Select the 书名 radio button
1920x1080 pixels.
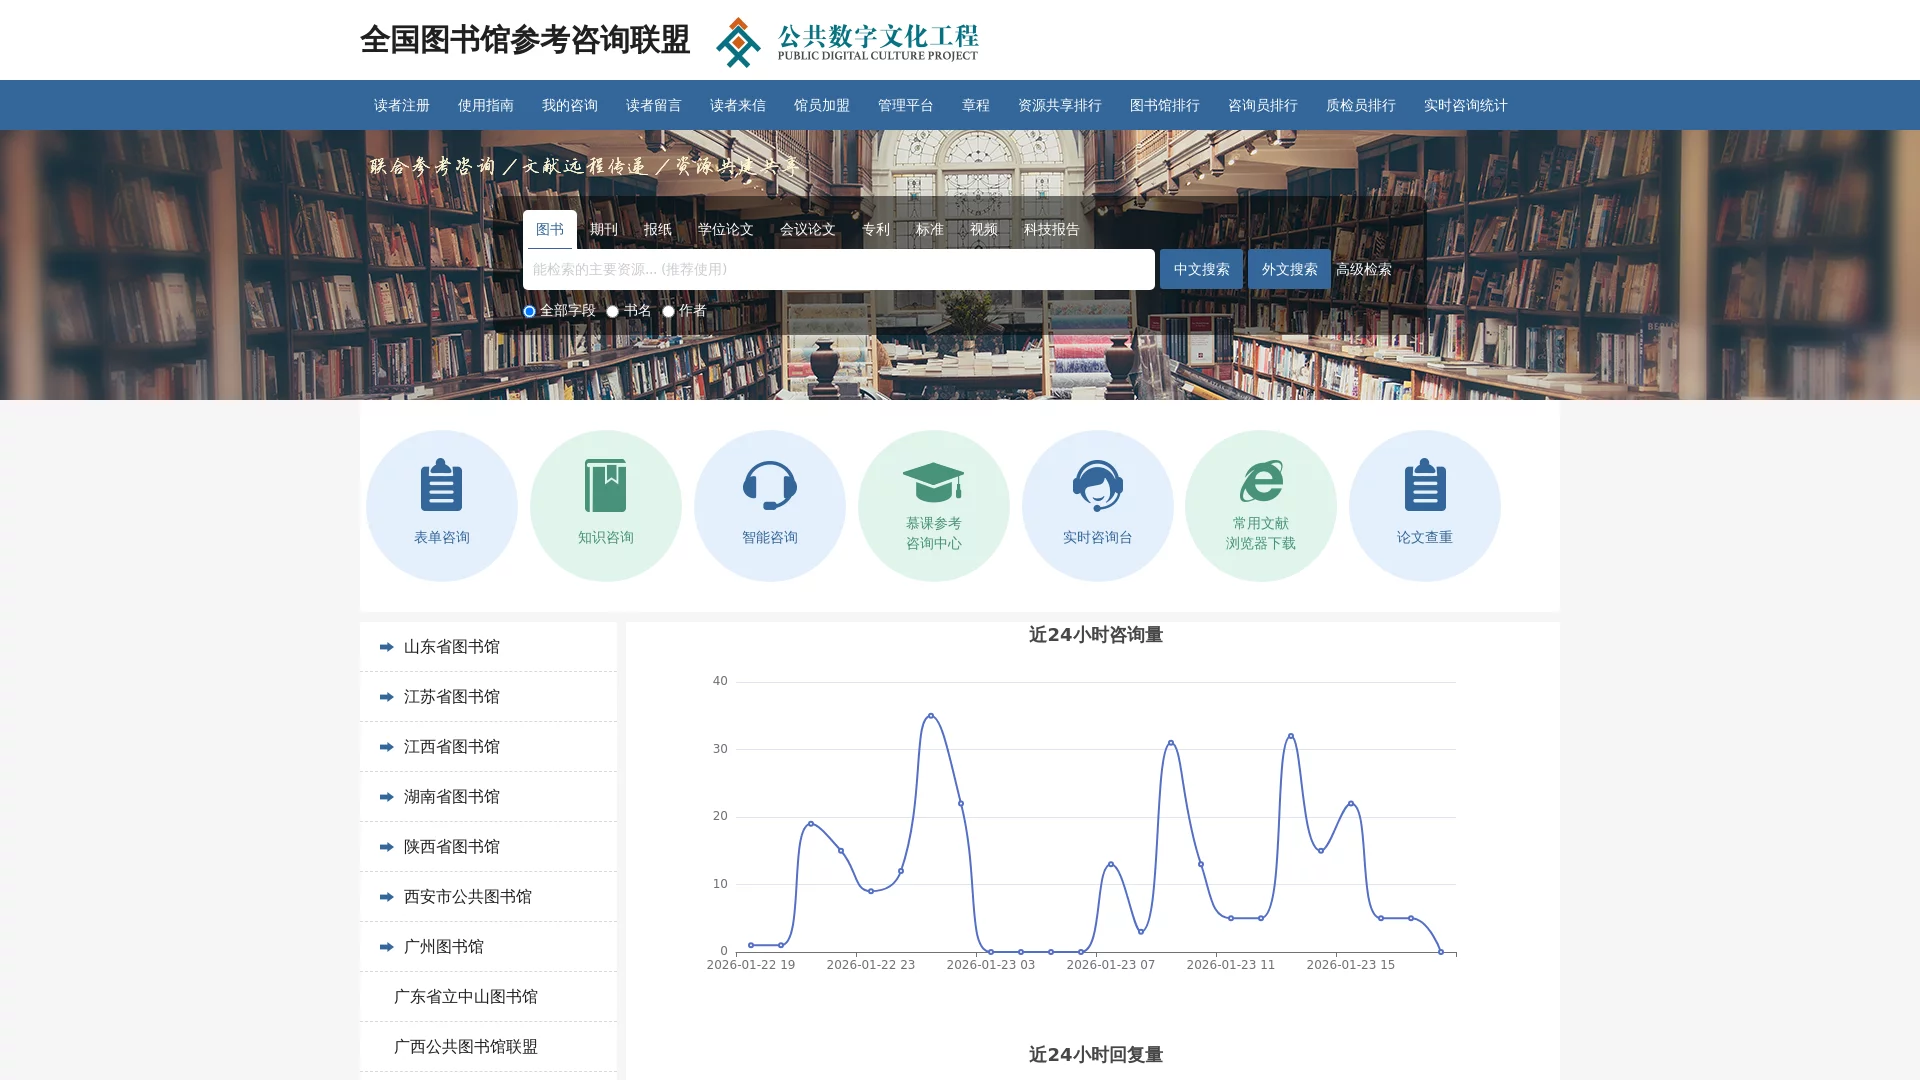(x=611, y=311)
